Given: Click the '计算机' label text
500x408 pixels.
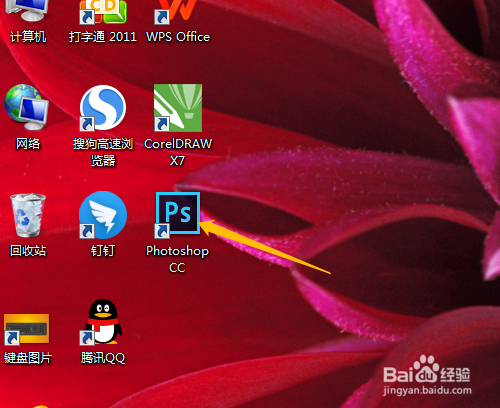Looking at the screenshot, I should pyautogui.click(x=28, y=37).
